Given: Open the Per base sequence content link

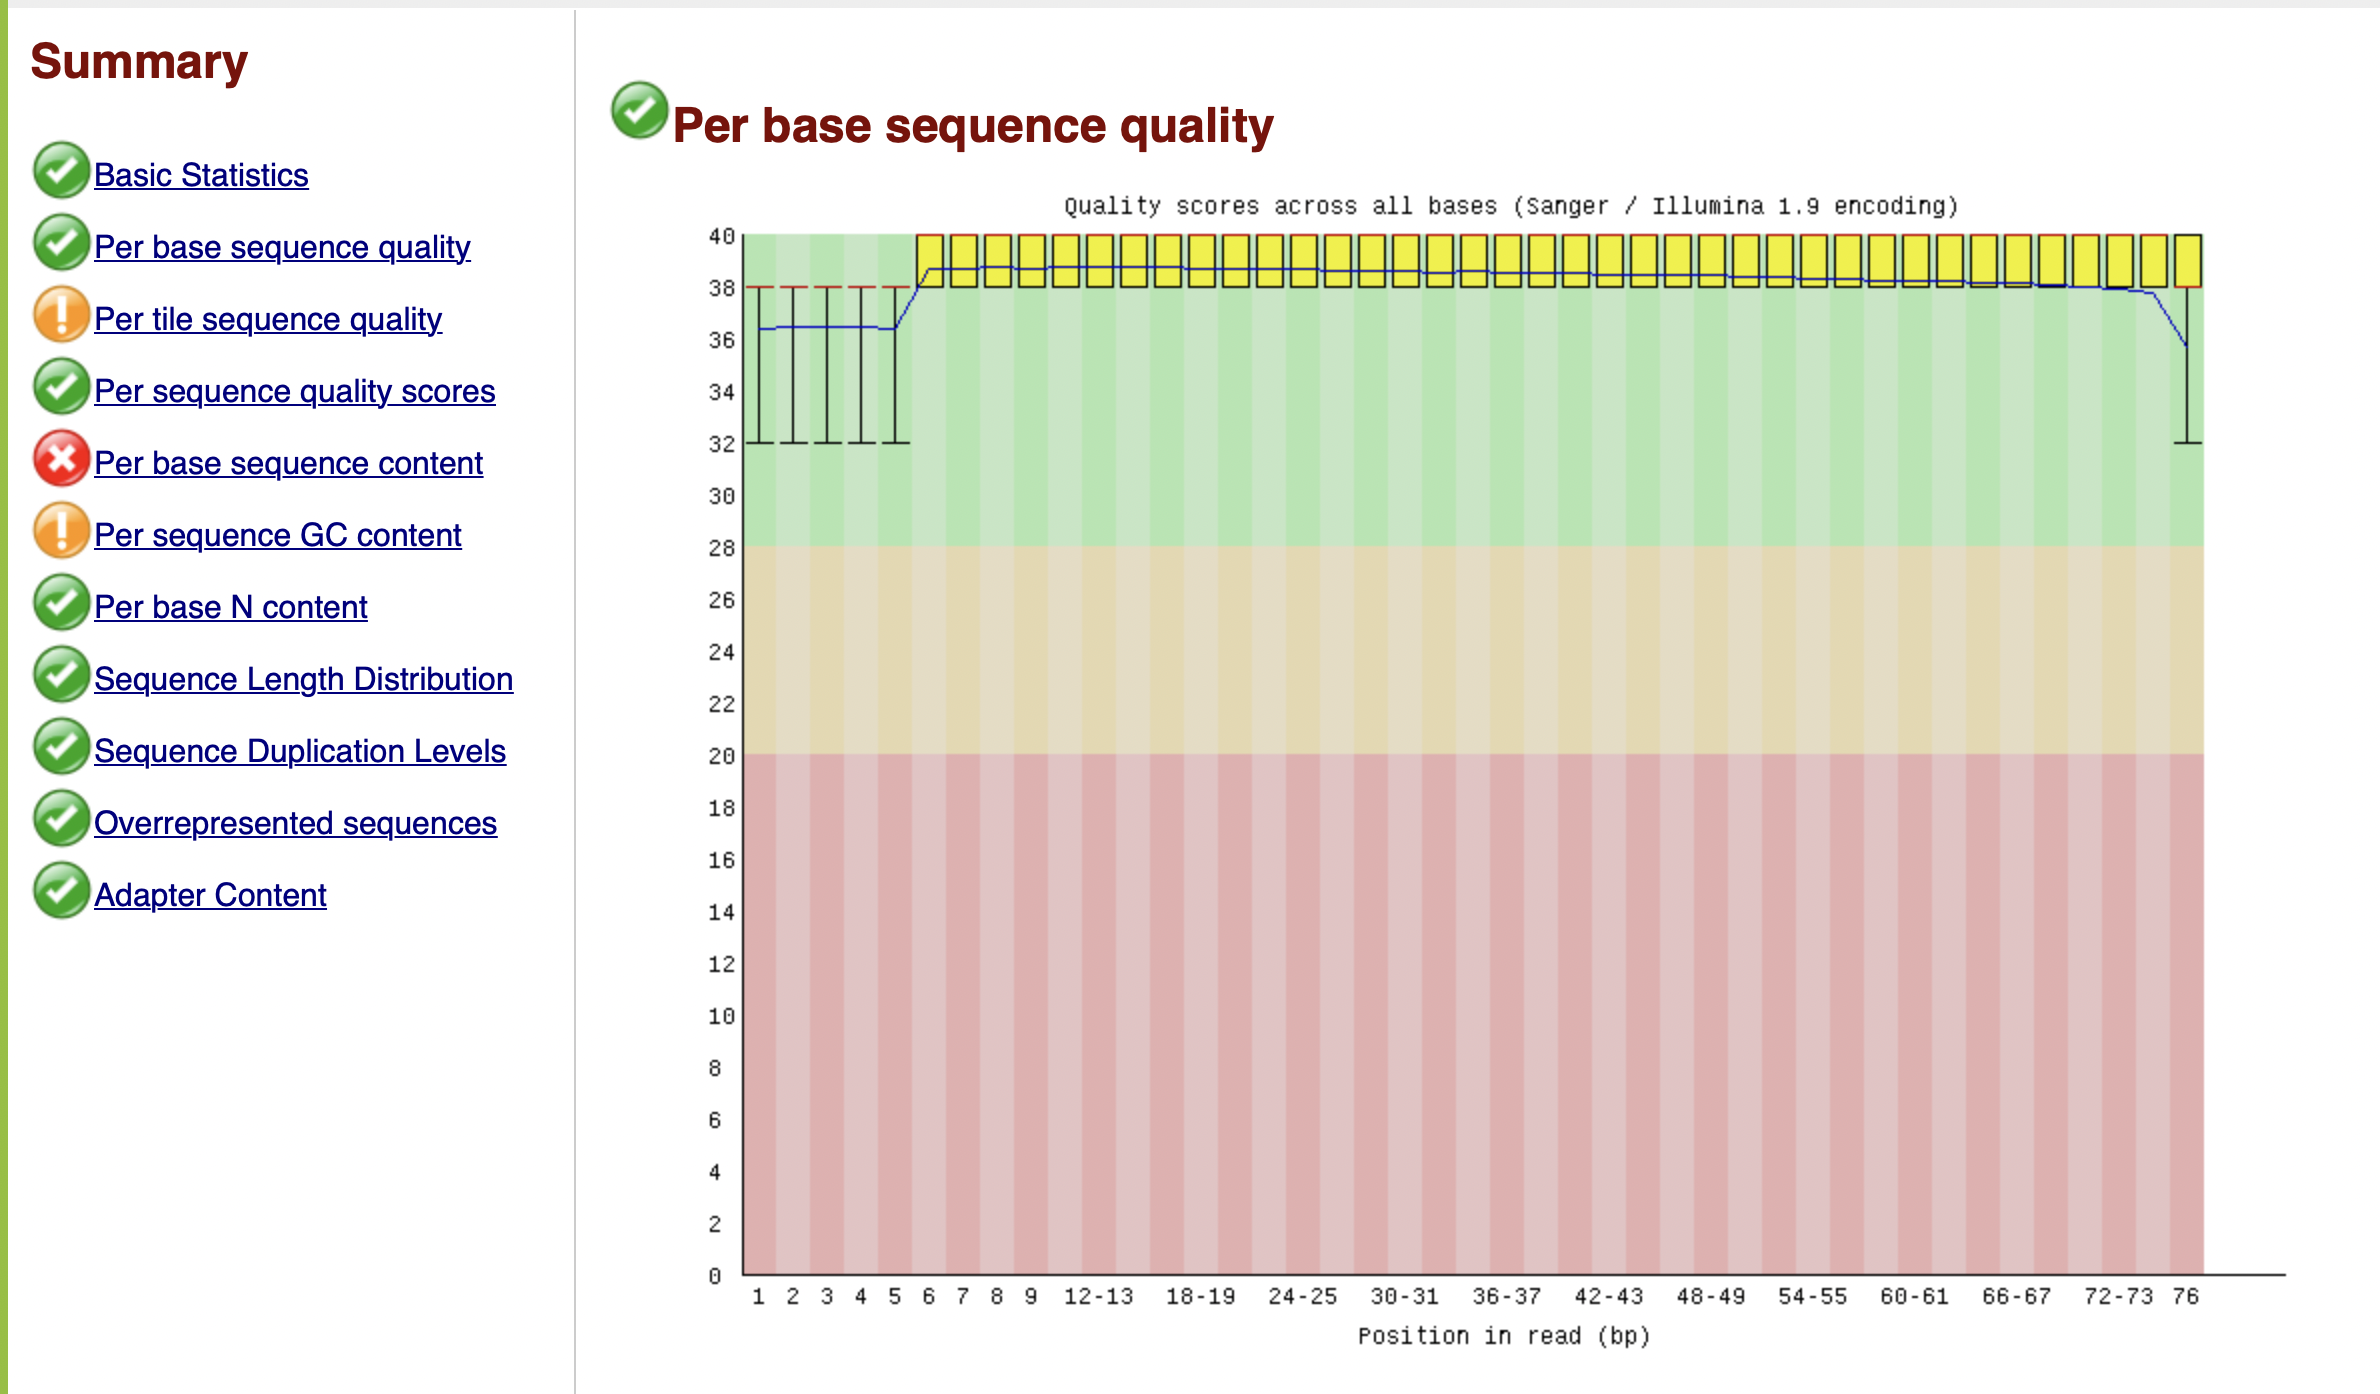Looking at the screenshot, I should 288,463.
